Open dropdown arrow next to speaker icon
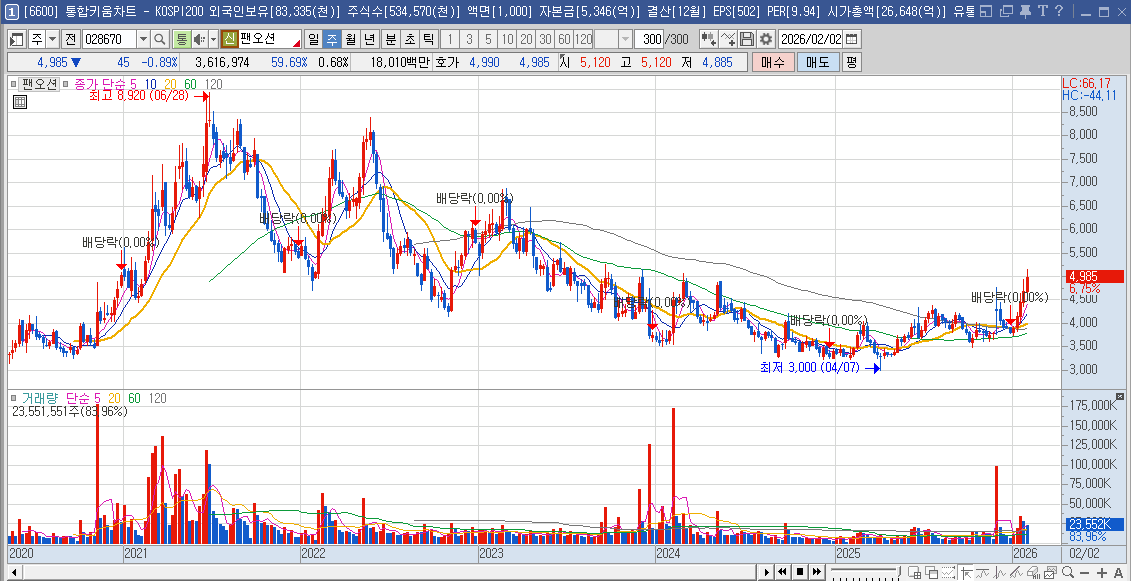The width and height of the screenshot is (1131, 581). point(214,39)
